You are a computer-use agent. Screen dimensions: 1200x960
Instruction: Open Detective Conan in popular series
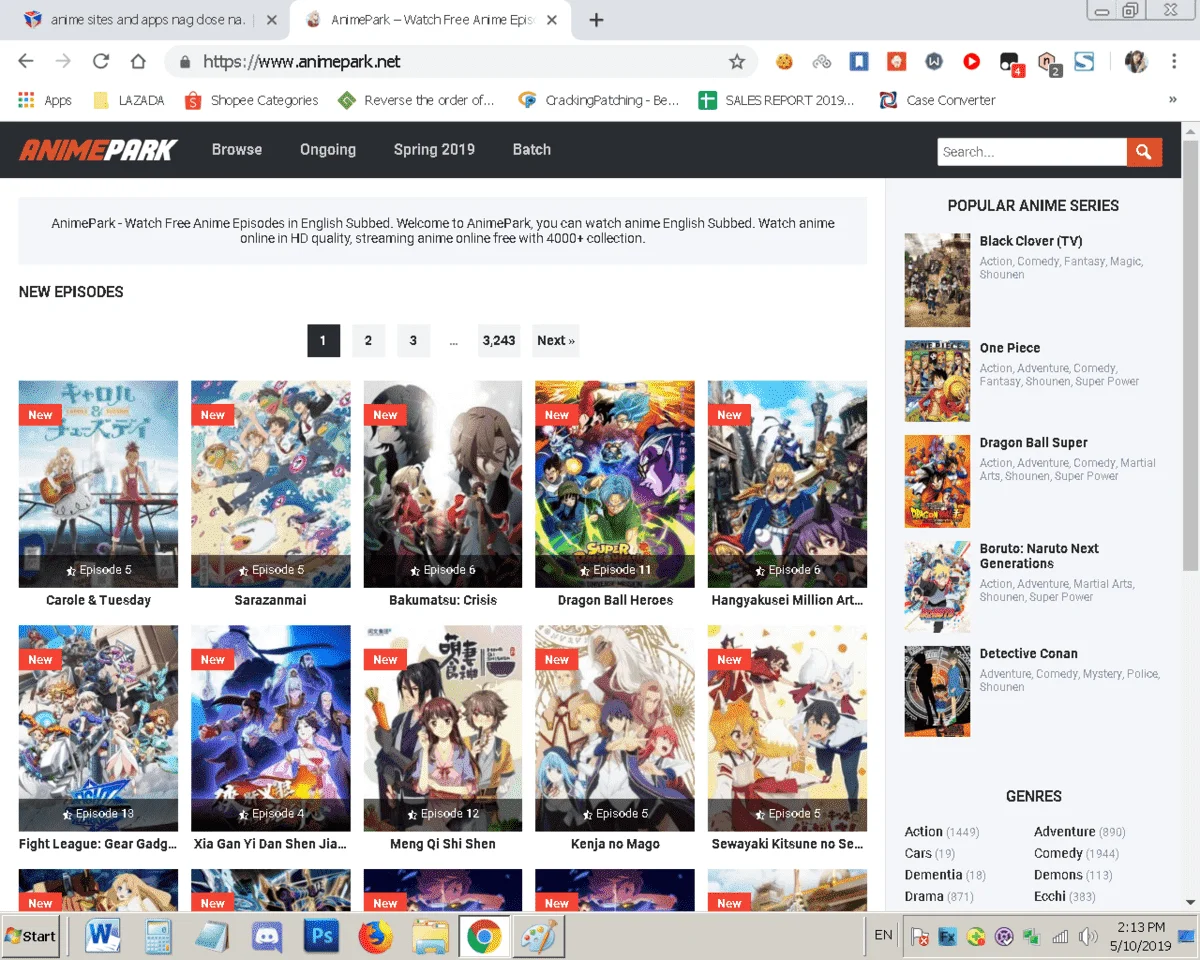click(x=1028, y=654)
